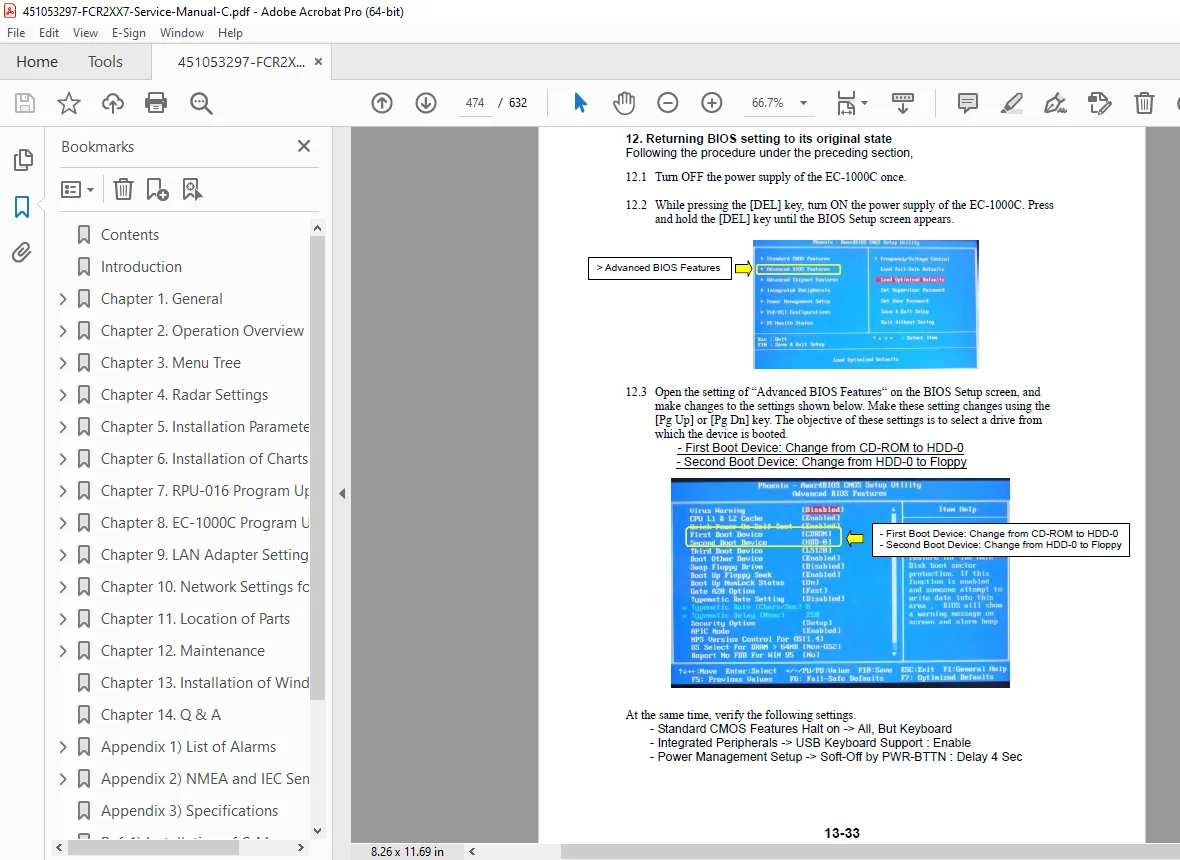Delete selected bookmark in panel
The width and height of the screenshot is (1180, 860).
pyautogui.click(x=123, y=190)
